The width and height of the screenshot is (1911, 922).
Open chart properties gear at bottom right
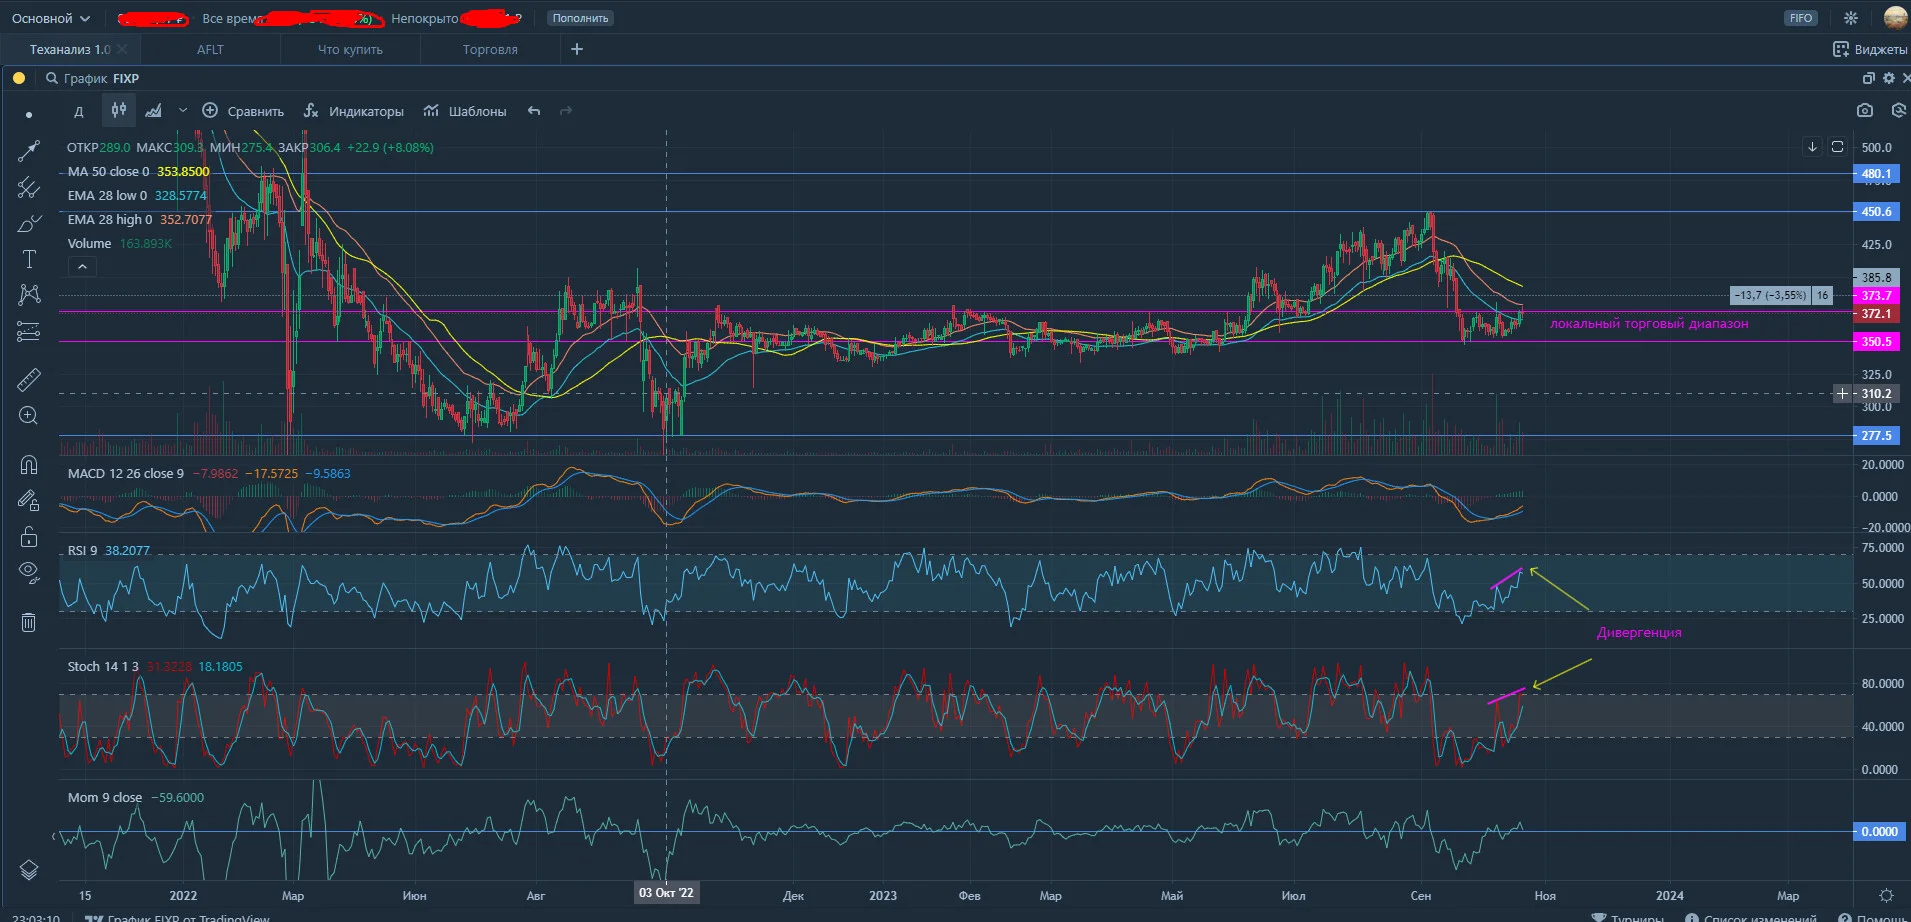(1886, 895)
